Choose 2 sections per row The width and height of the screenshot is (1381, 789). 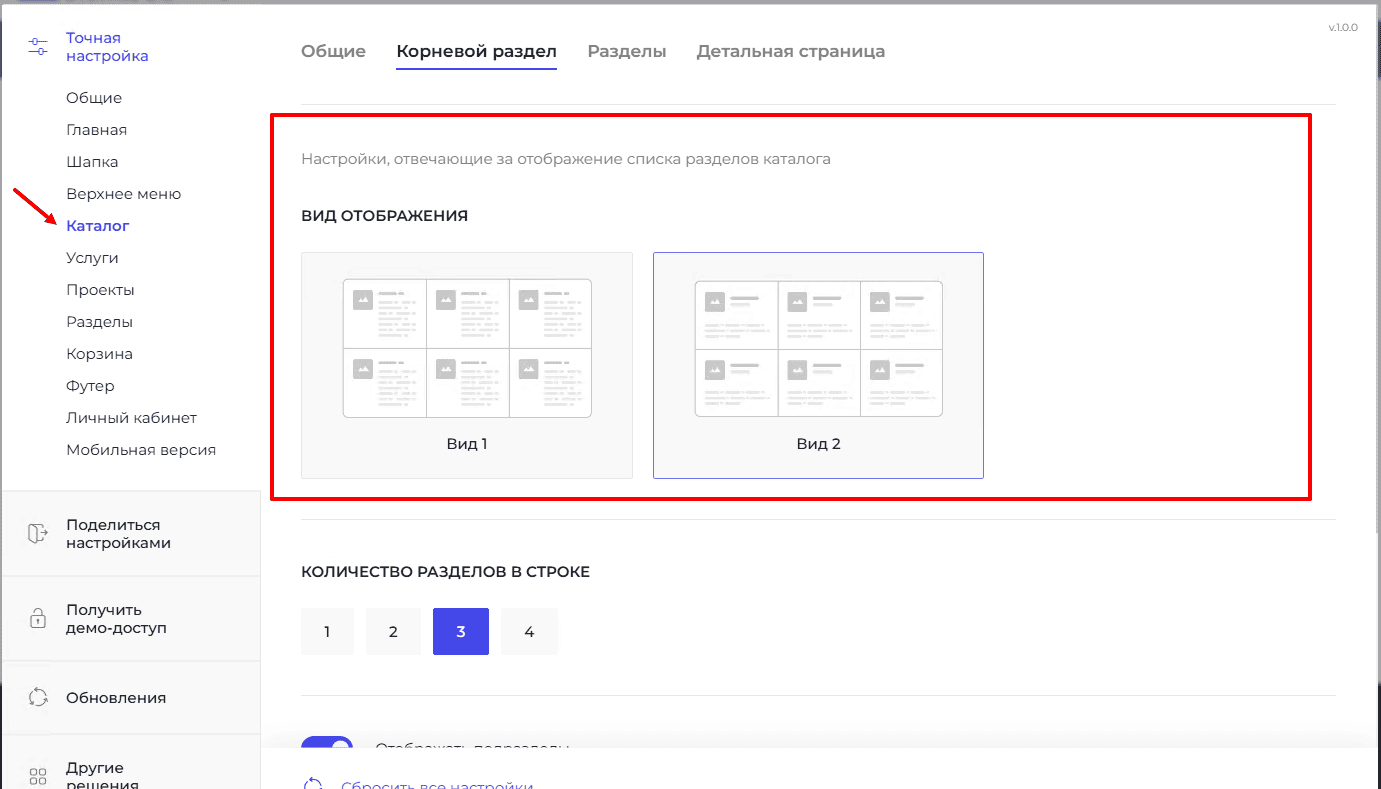tap(393, 632)
